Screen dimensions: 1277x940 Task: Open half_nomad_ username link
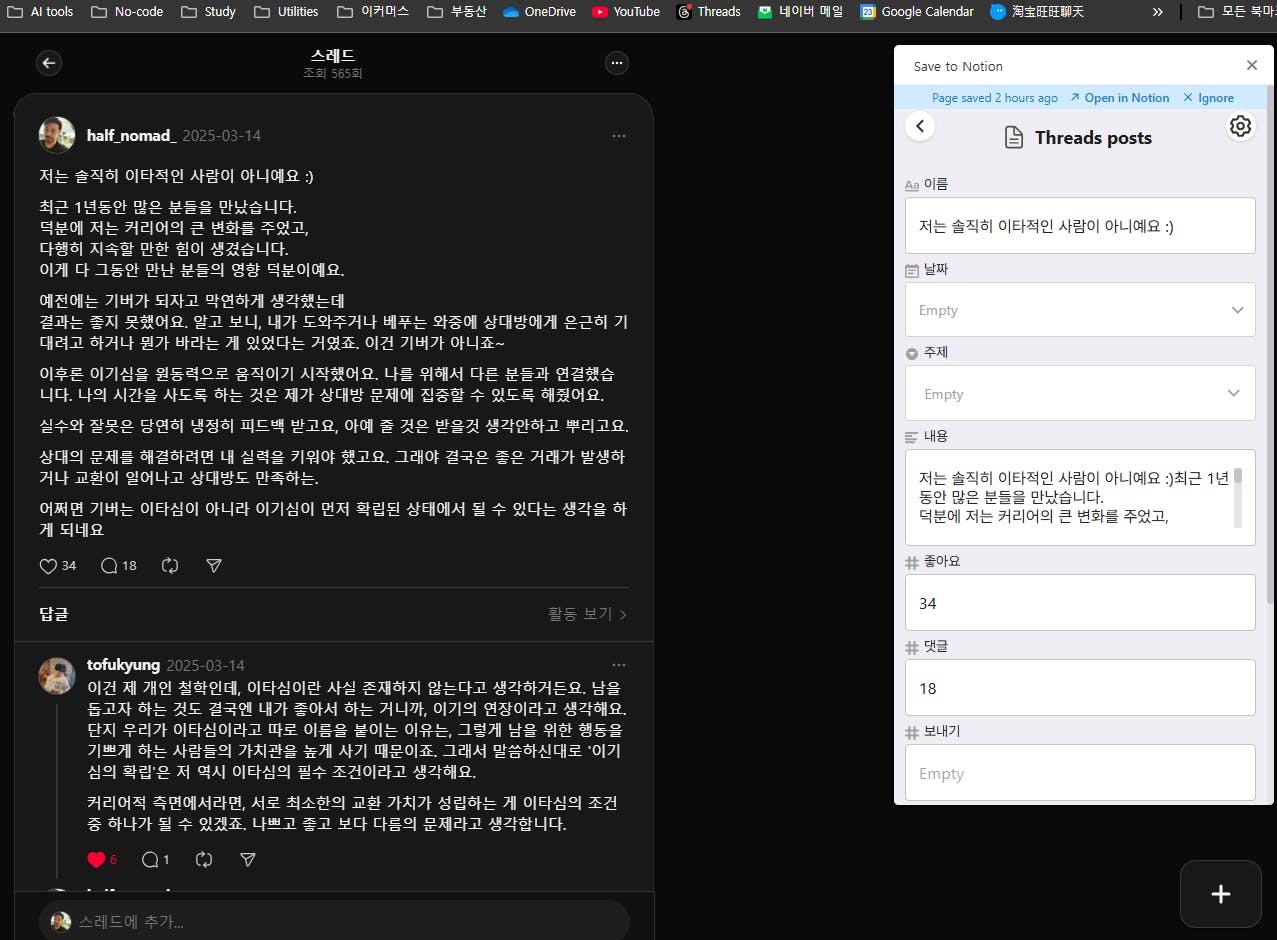(x=132, y=135)
